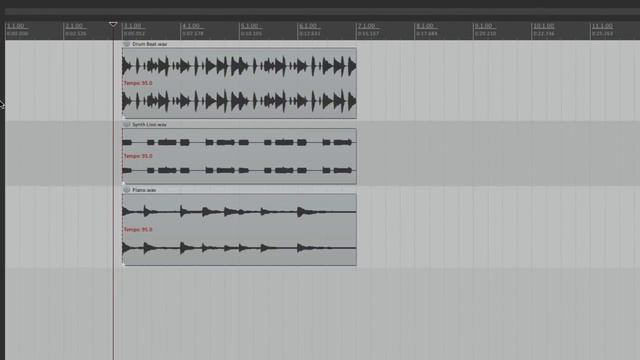Click the Piano.wav clip icon
The height and width of the screenshot is (360, 640).
click(x=126, y=190)
